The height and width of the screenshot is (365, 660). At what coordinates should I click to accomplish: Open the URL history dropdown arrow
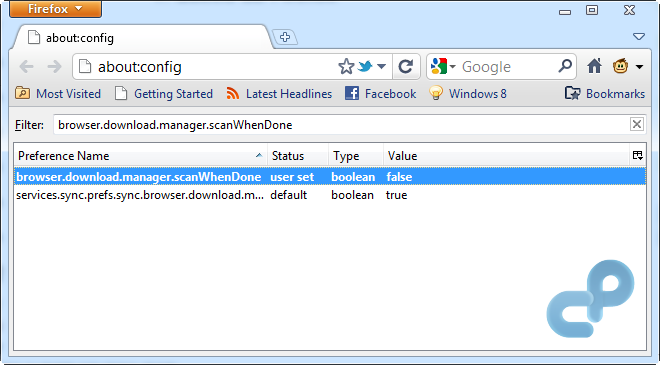381,67
